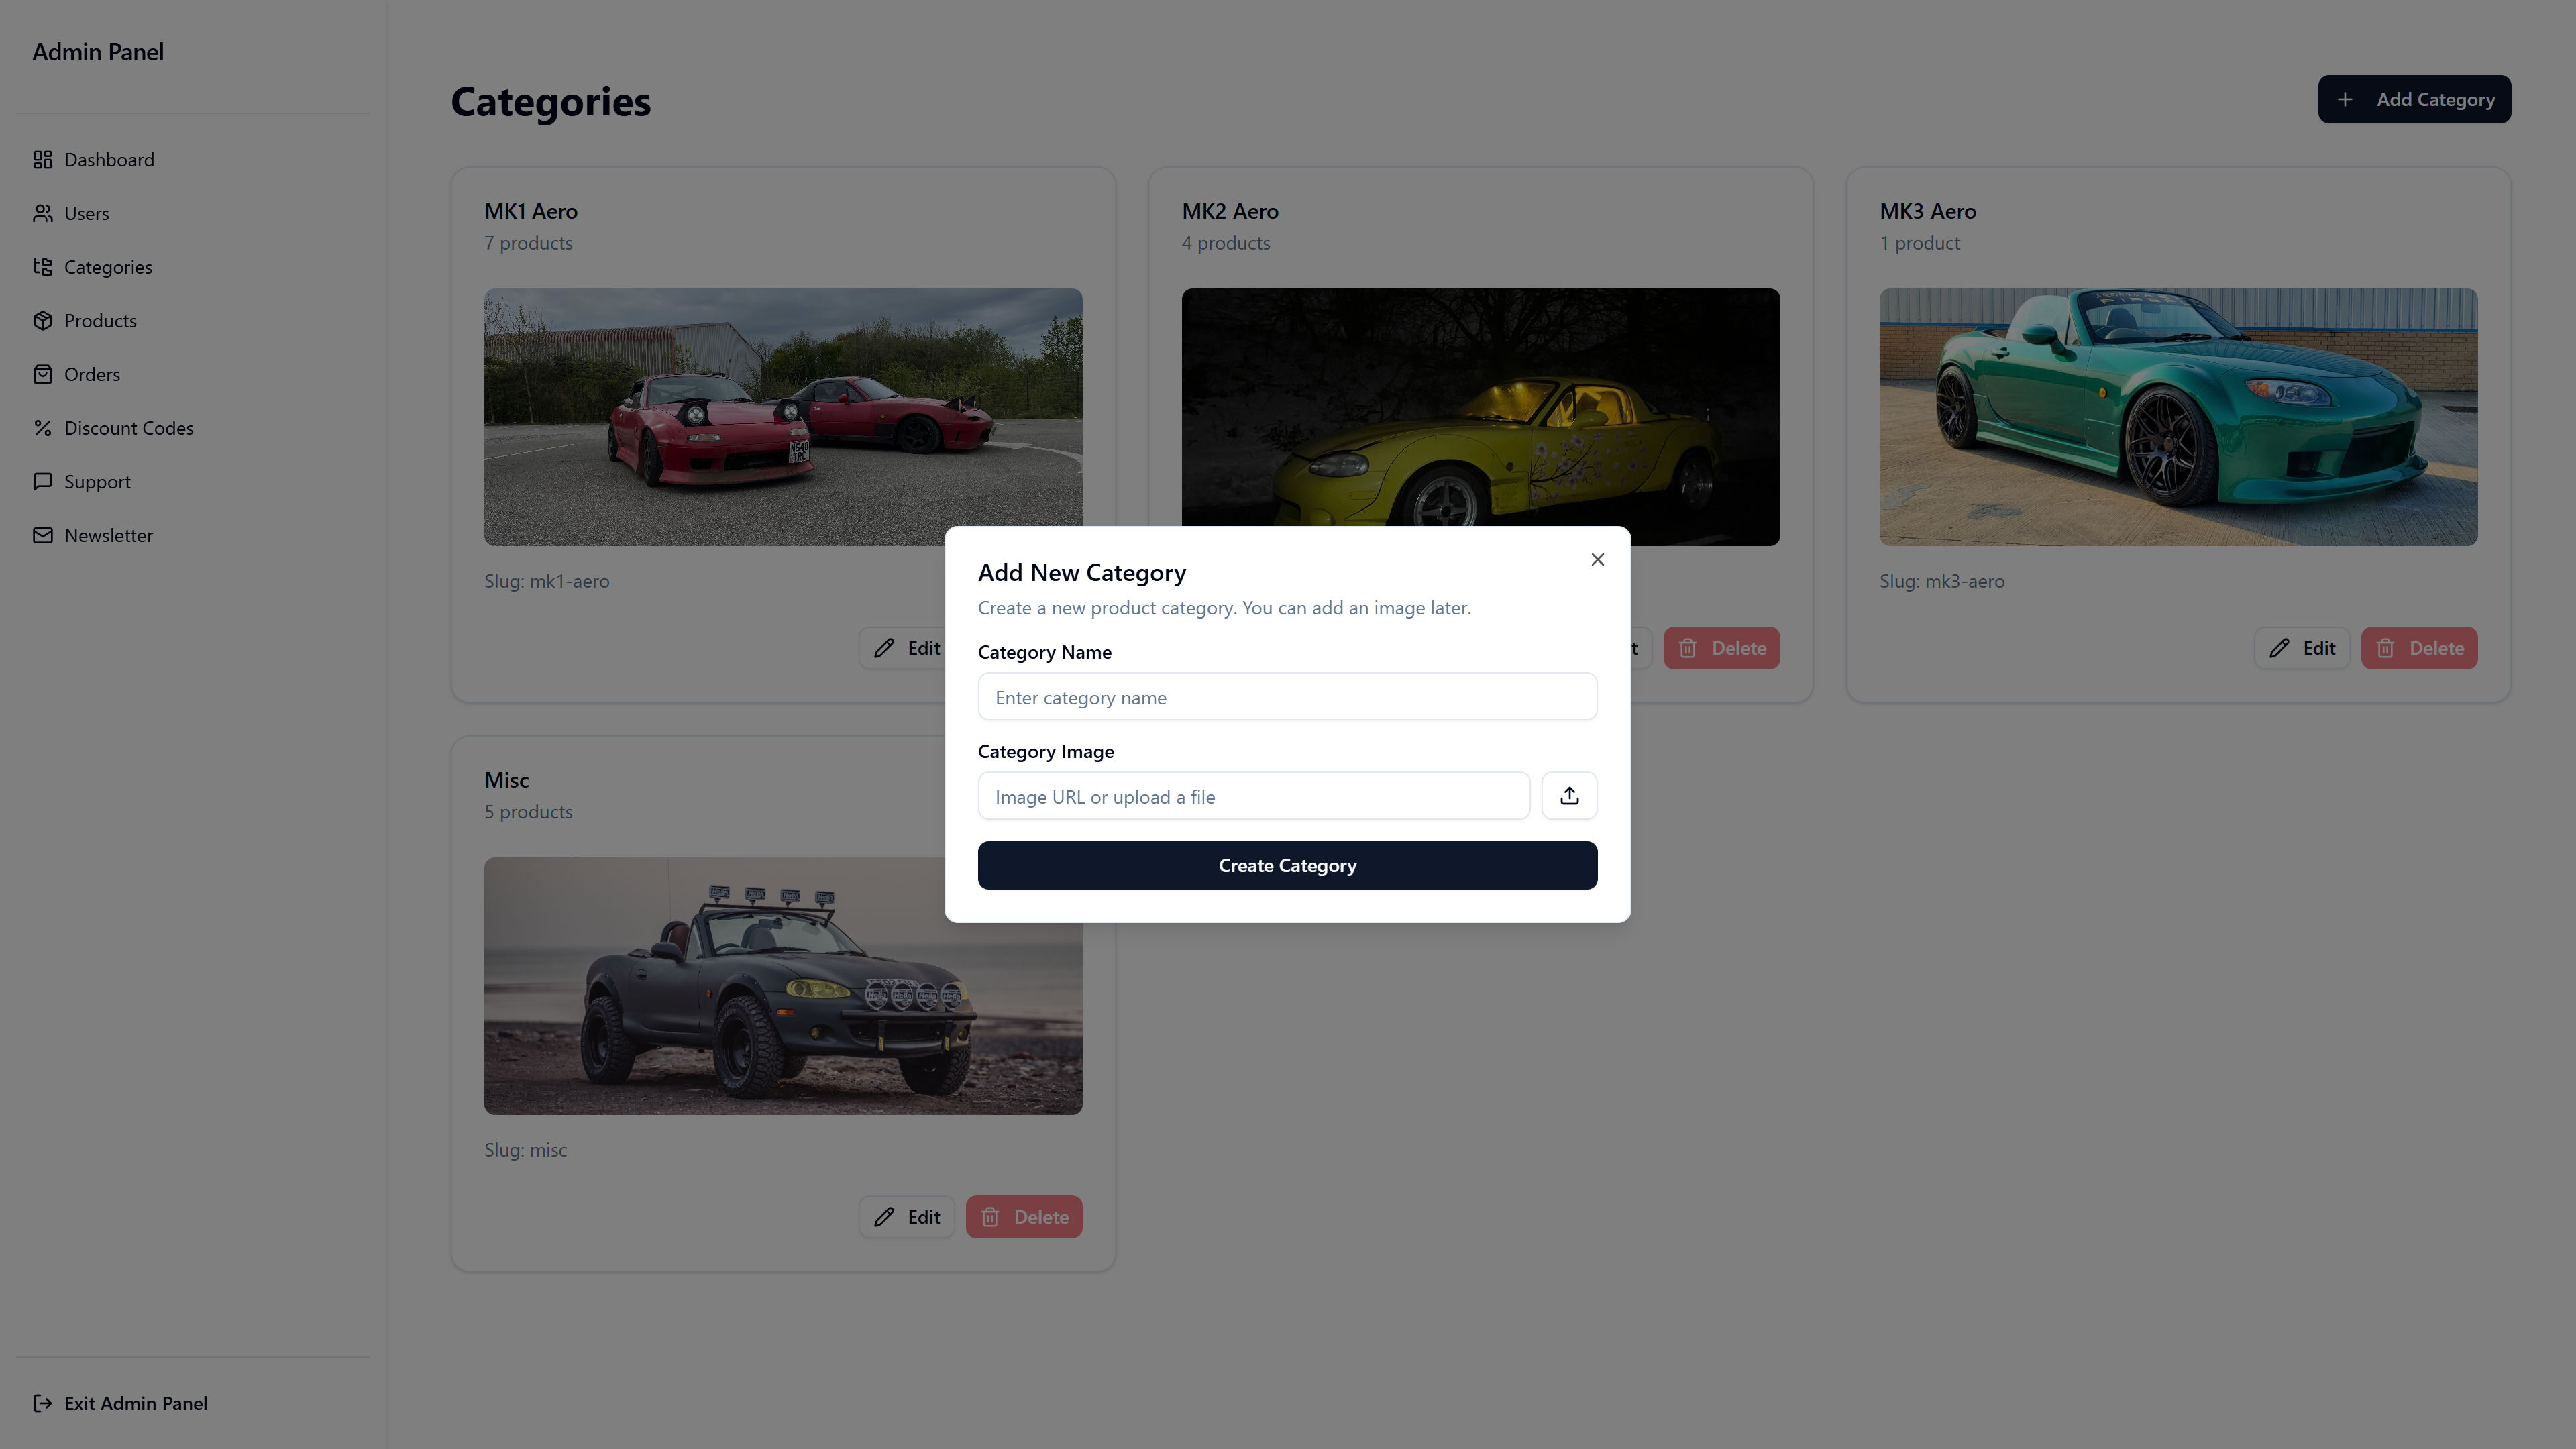Click the Misc card title

506,780
